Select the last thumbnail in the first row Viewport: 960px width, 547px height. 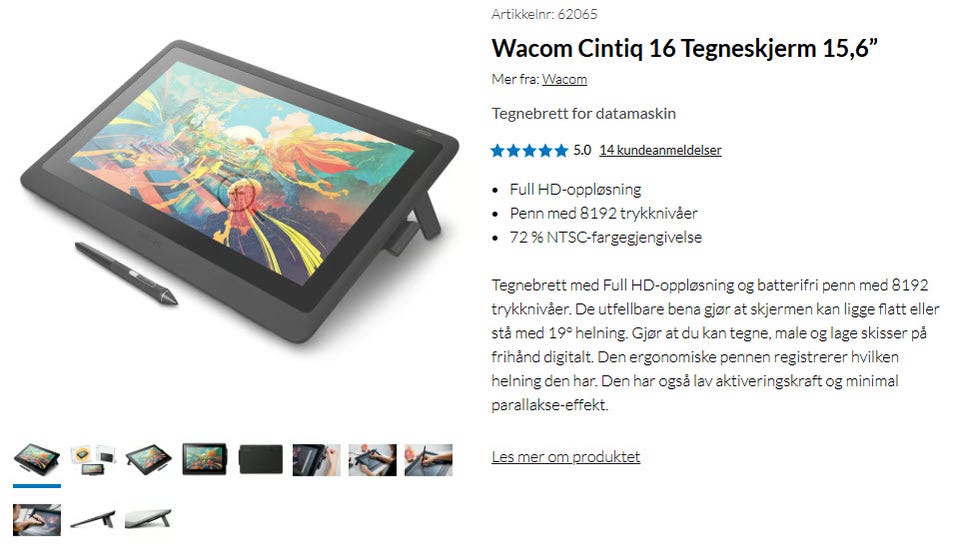point(429,459)
